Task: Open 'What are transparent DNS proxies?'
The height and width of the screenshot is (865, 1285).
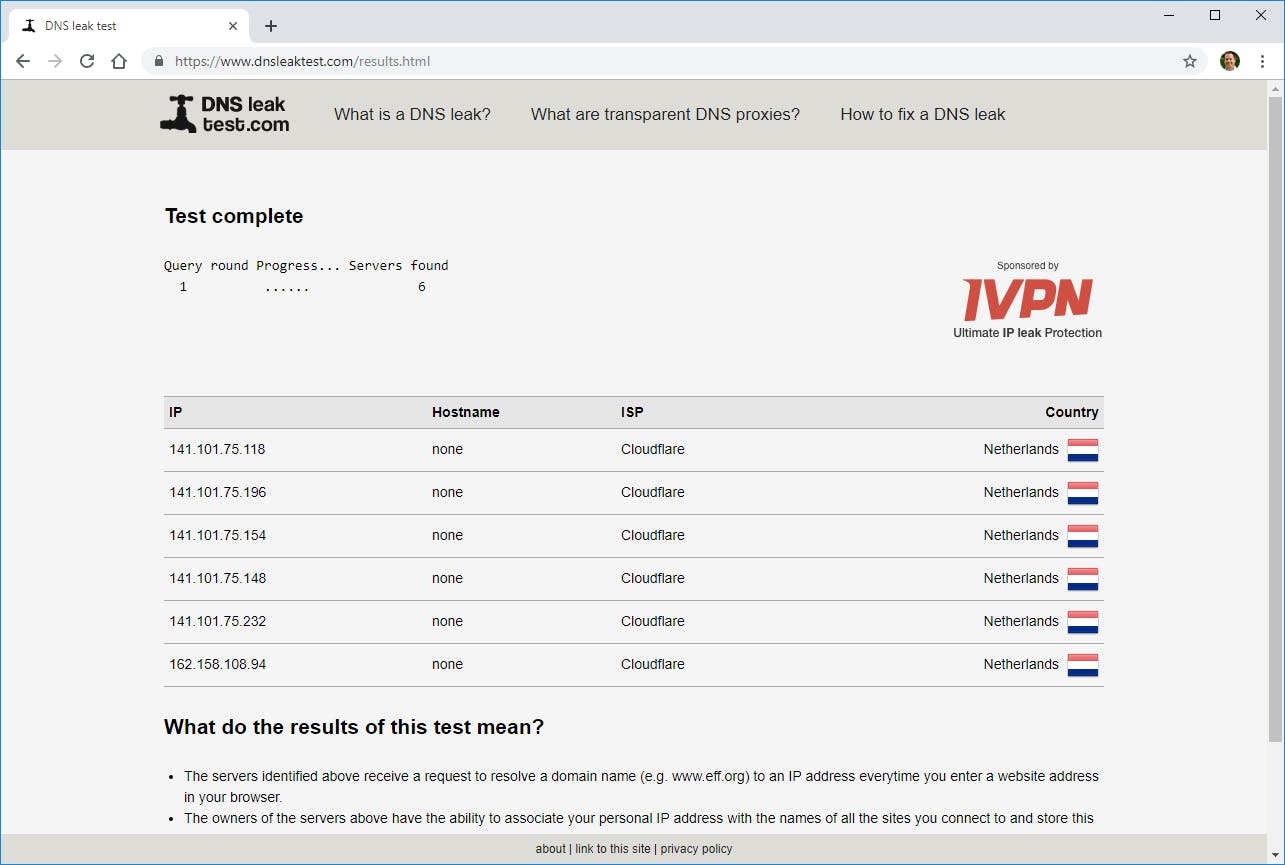Action: pos(665,114)
